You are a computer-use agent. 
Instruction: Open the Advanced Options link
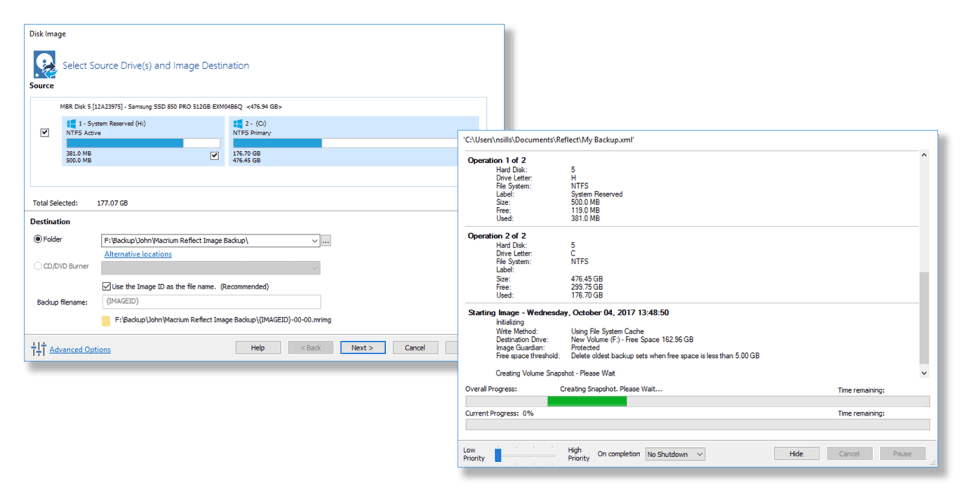[80, 349]
